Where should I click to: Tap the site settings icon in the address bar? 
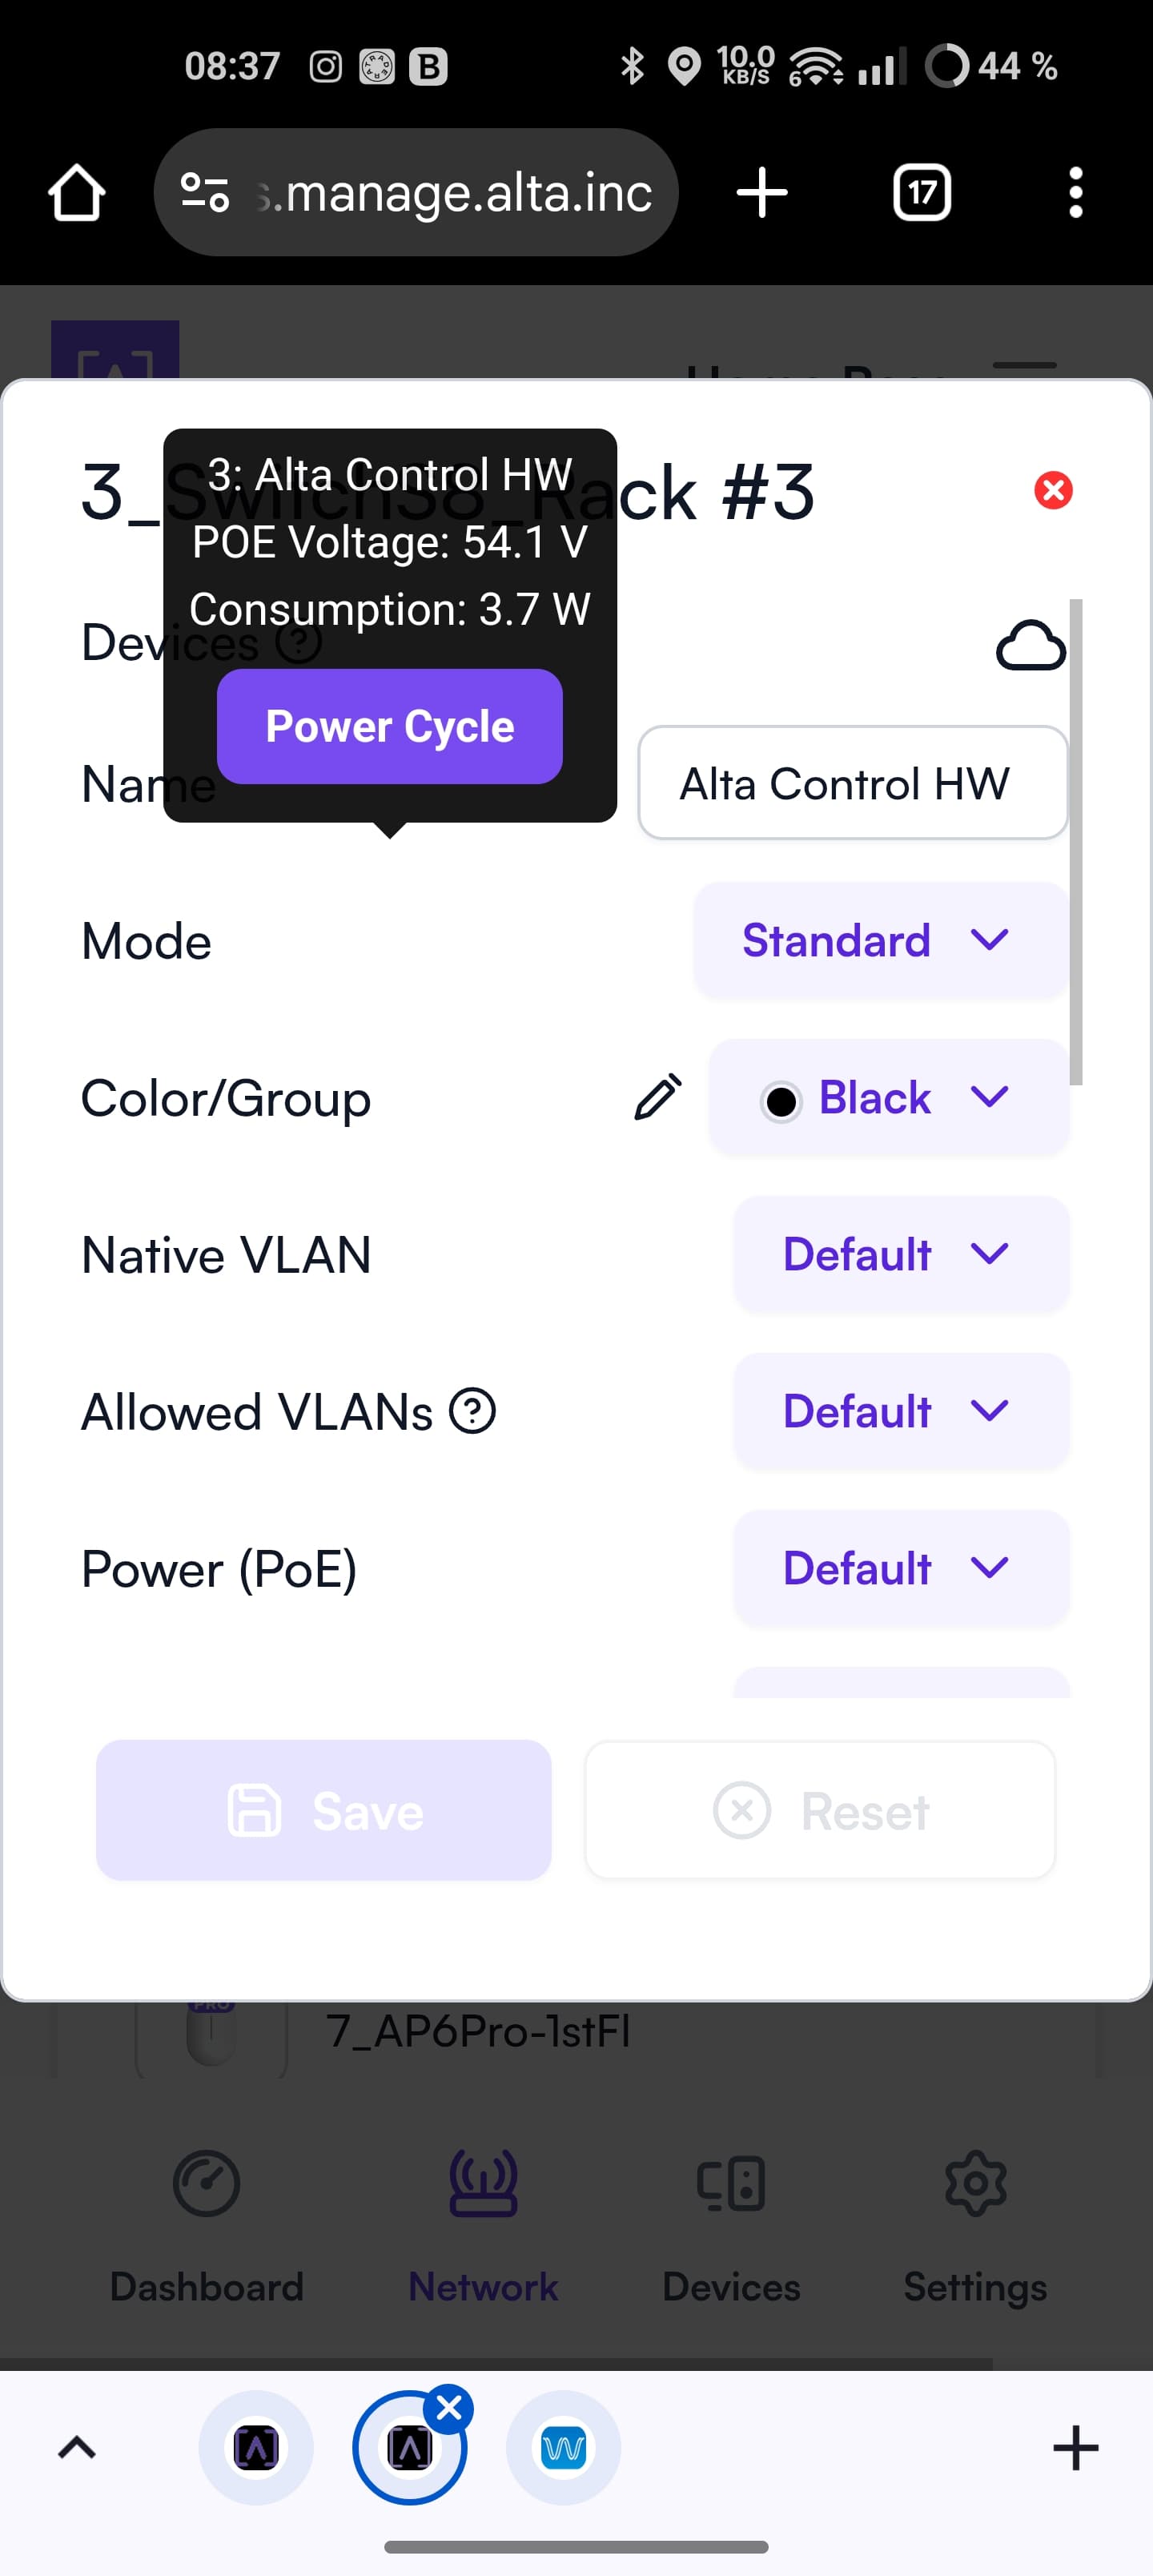(x=205, y=192)
